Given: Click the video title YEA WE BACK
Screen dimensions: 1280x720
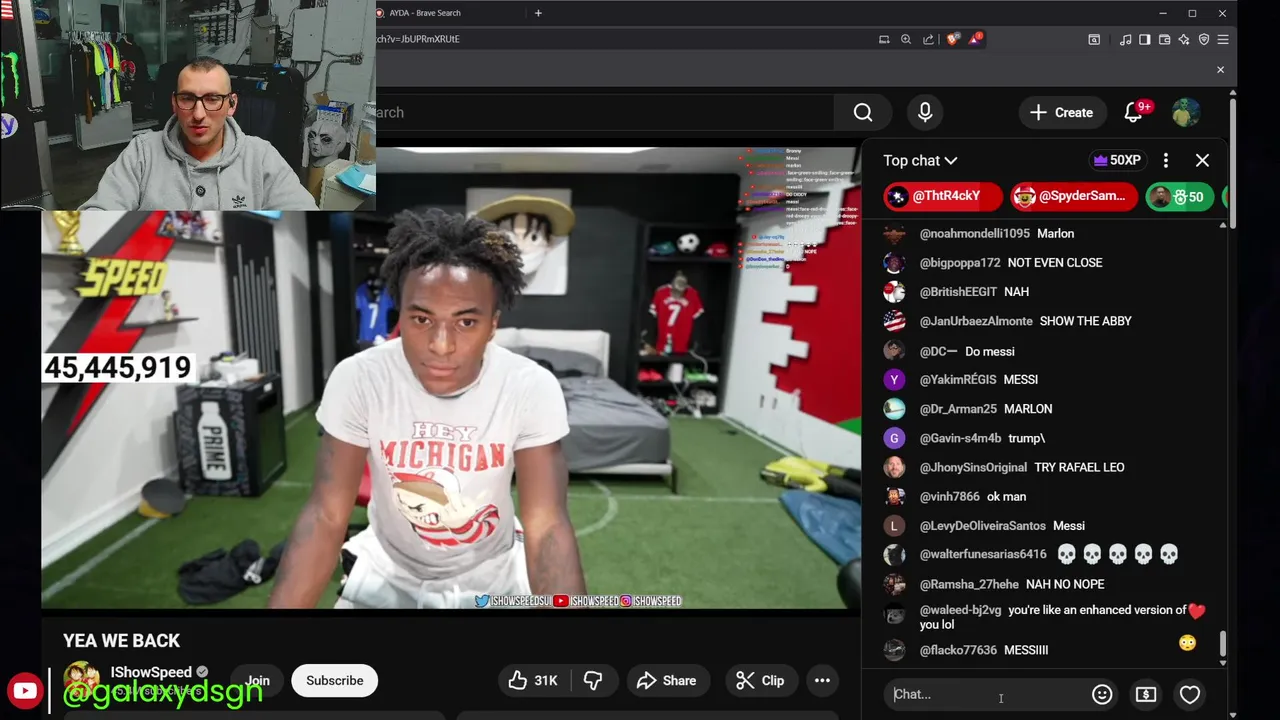Looking at the screenshot, I should point(122,641).
